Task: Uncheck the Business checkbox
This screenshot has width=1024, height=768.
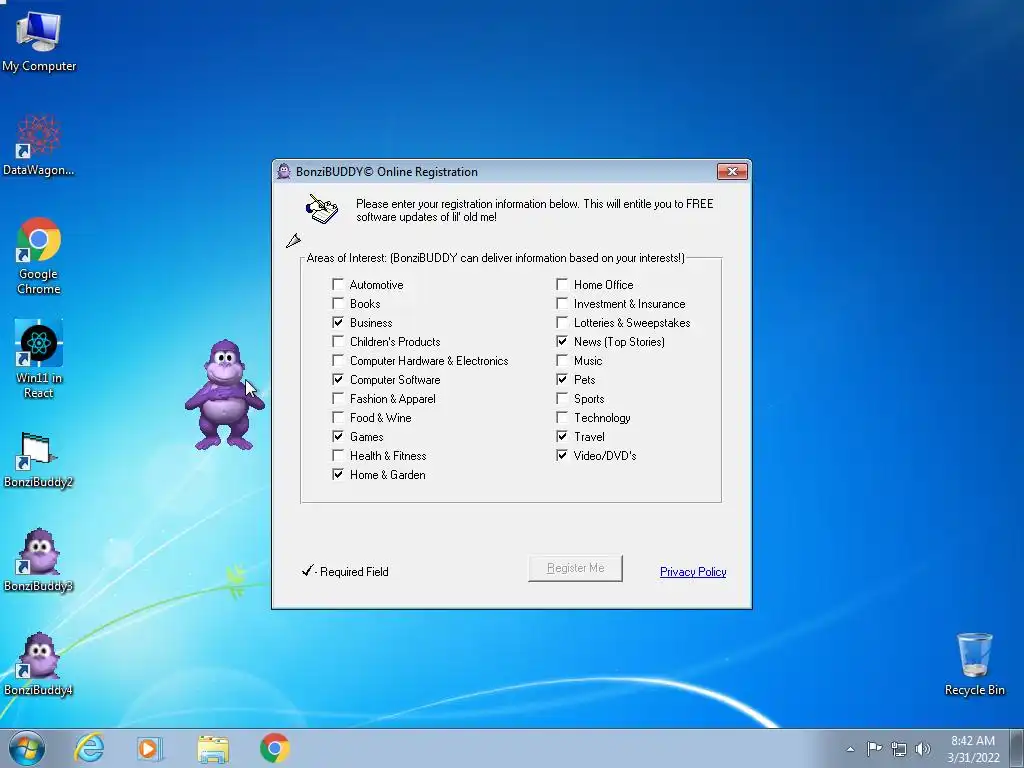Action: (x=338, y=322)
